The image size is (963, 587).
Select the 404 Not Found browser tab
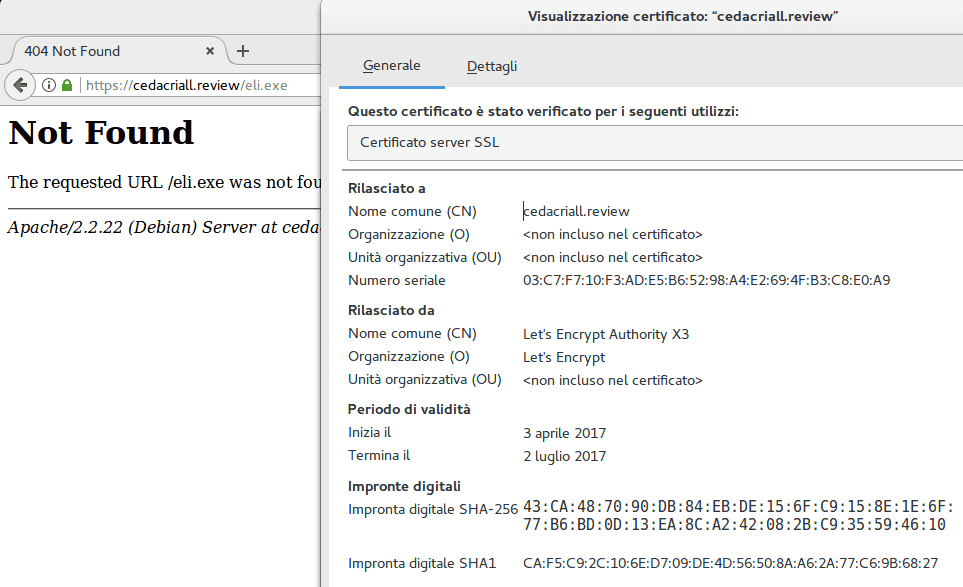tap(100, 51)
